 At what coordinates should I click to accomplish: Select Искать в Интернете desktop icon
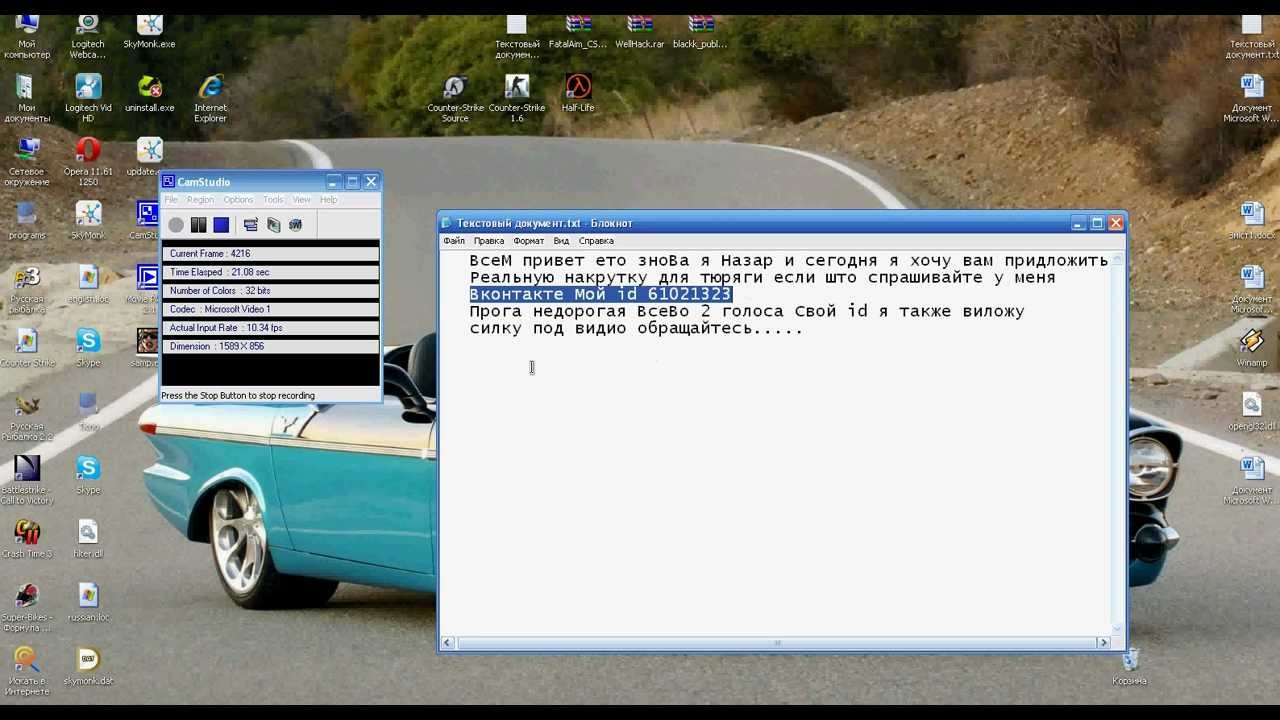click(x=27, y=672)
